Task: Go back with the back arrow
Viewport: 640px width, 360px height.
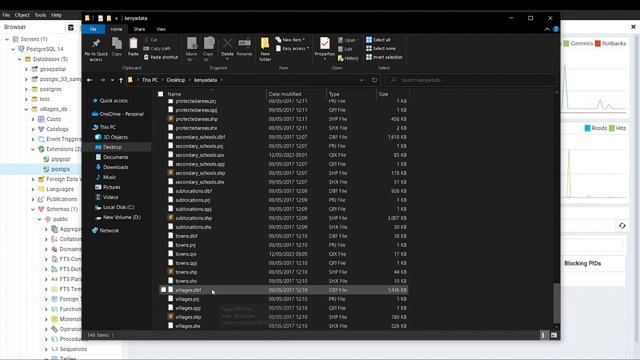Action: (89, 80)
